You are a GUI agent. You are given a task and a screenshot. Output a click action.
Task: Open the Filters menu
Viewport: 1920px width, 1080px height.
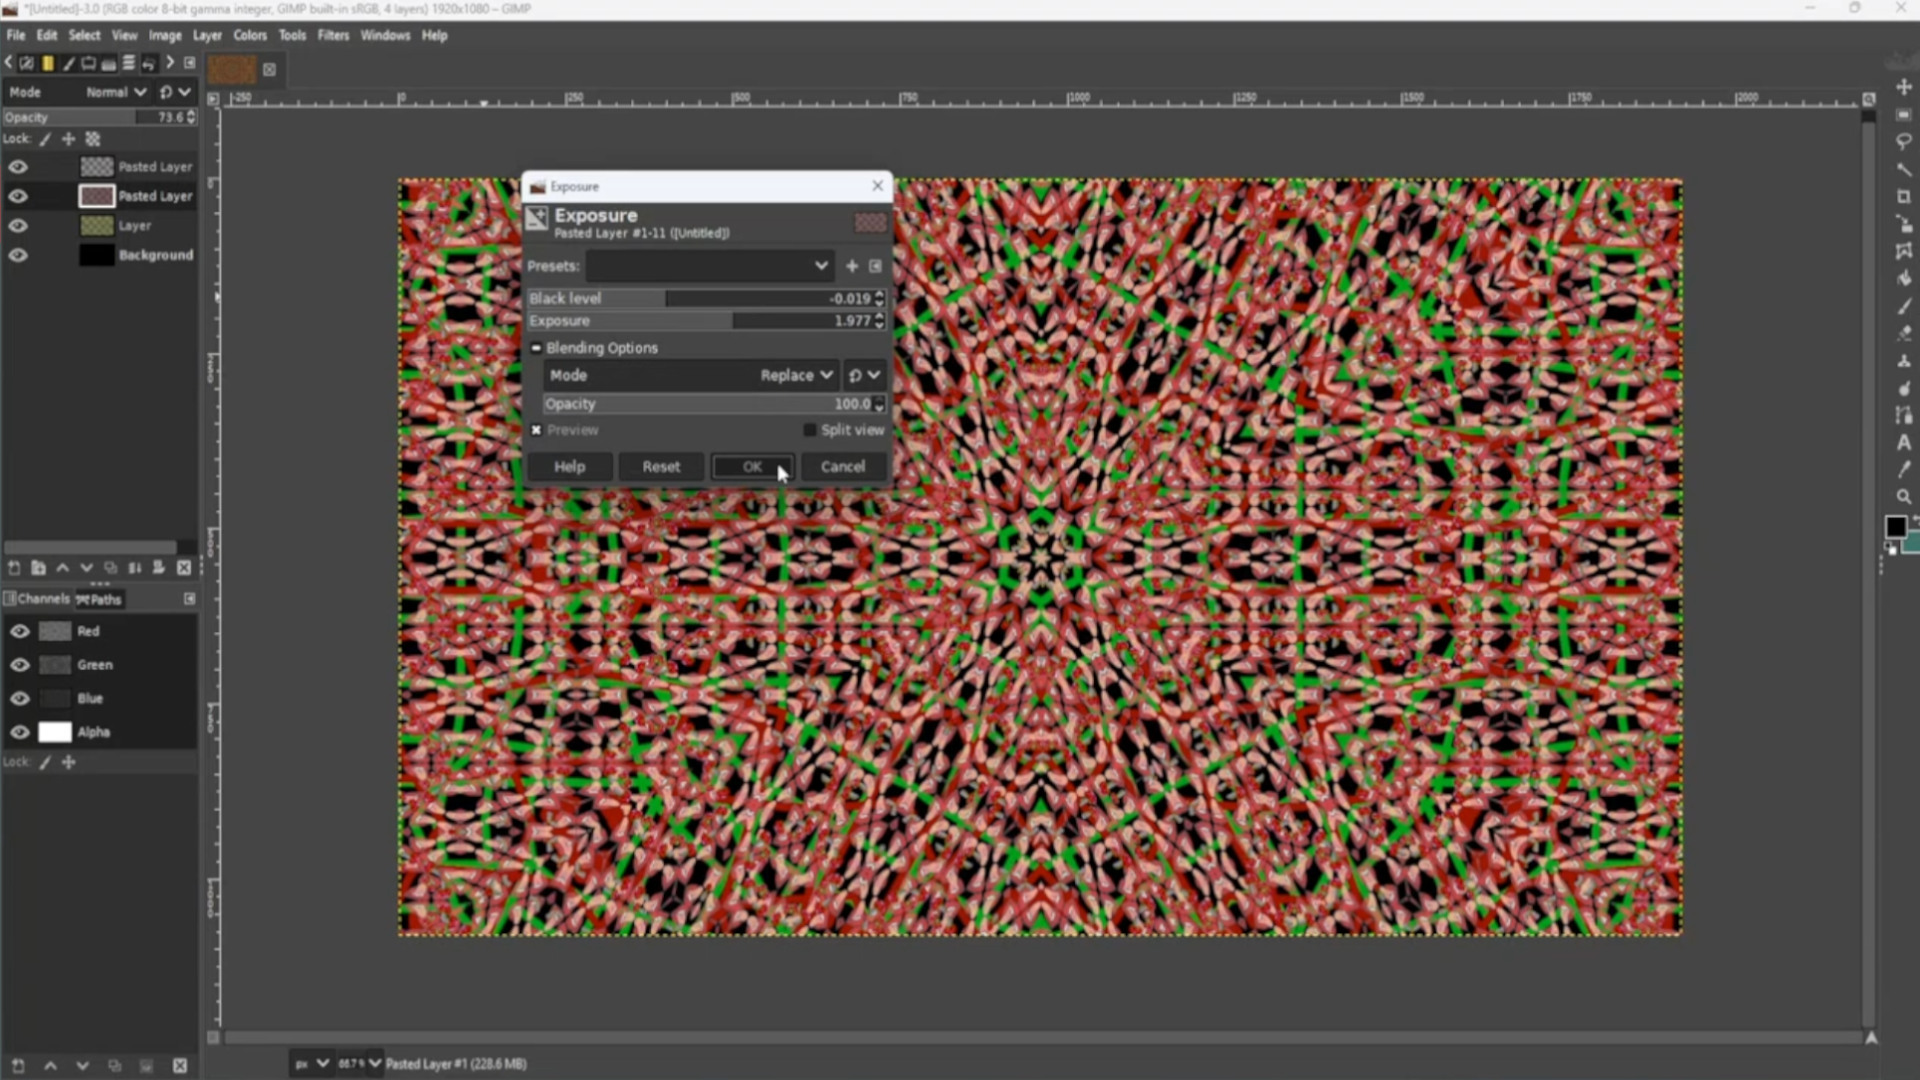click(333, 35)
